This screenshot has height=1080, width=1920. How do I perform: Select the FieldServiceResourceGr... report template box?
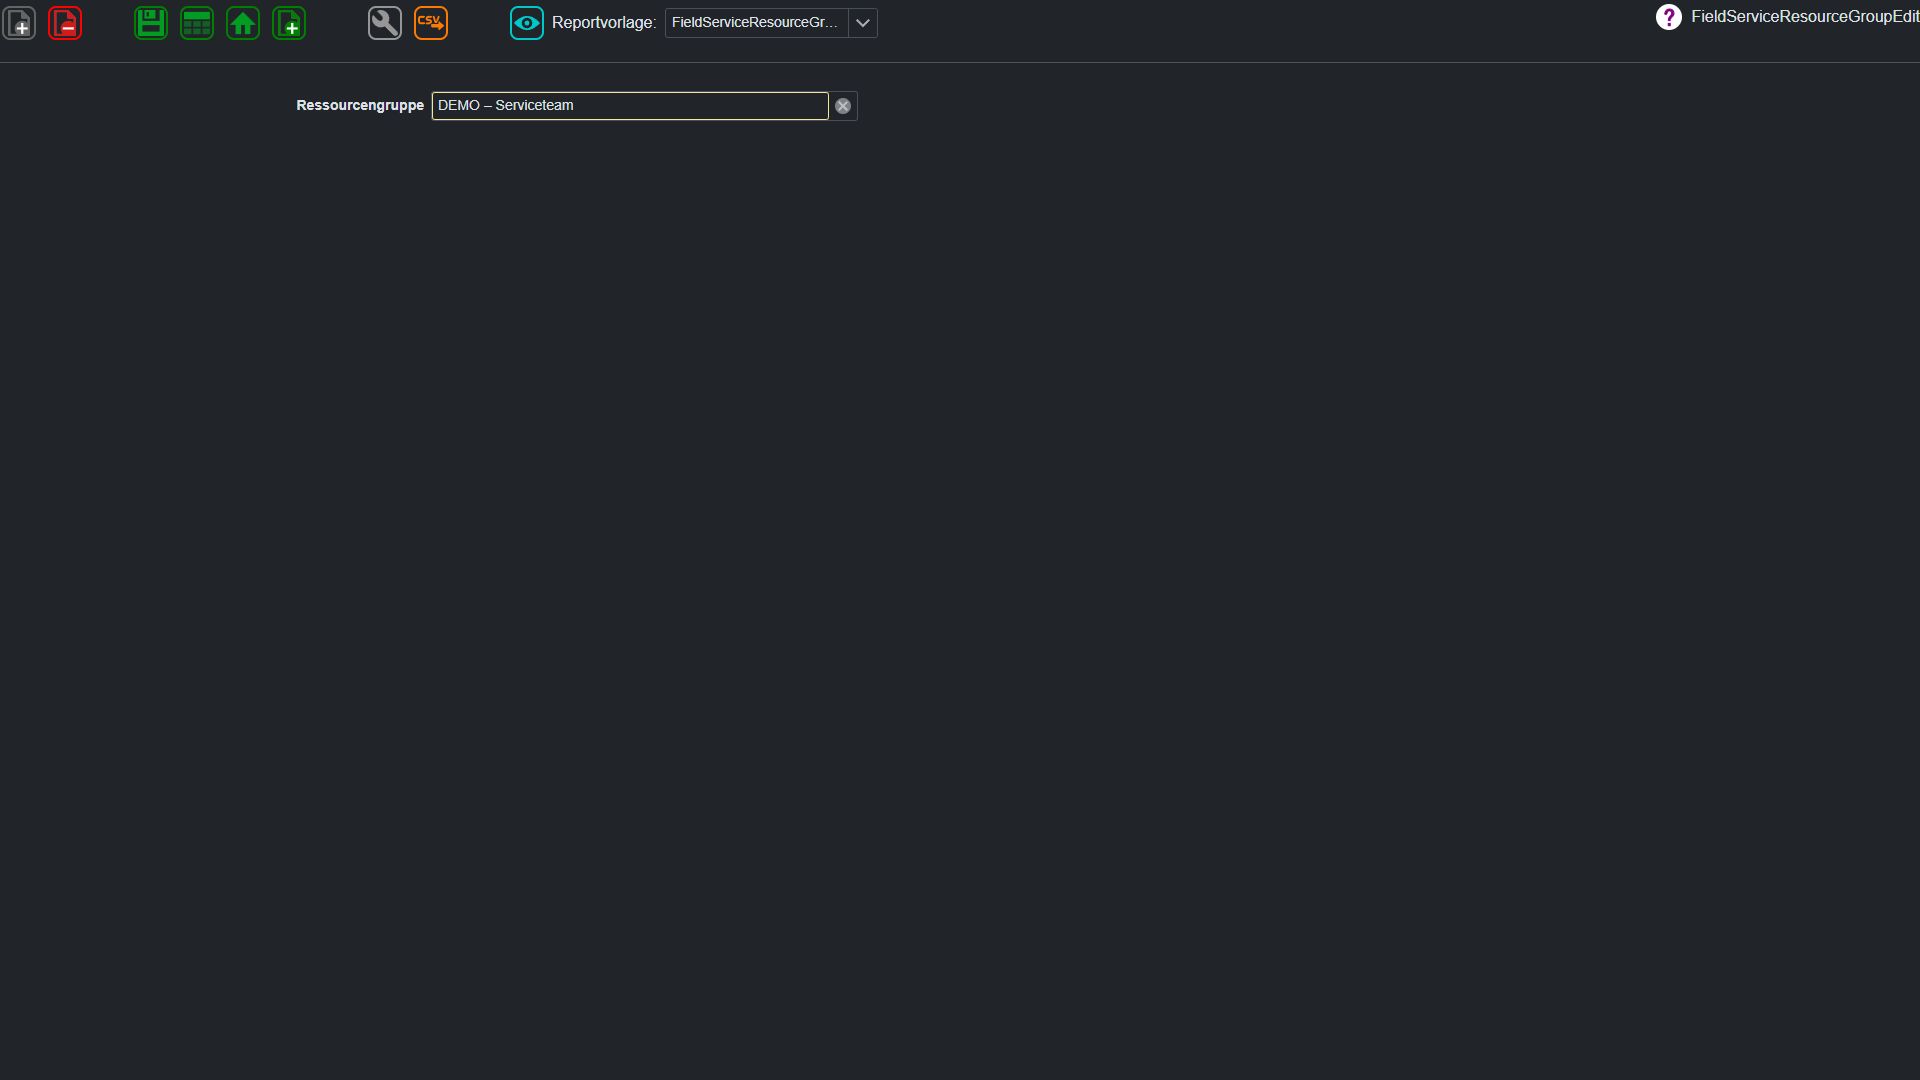[x=756, y=23]
